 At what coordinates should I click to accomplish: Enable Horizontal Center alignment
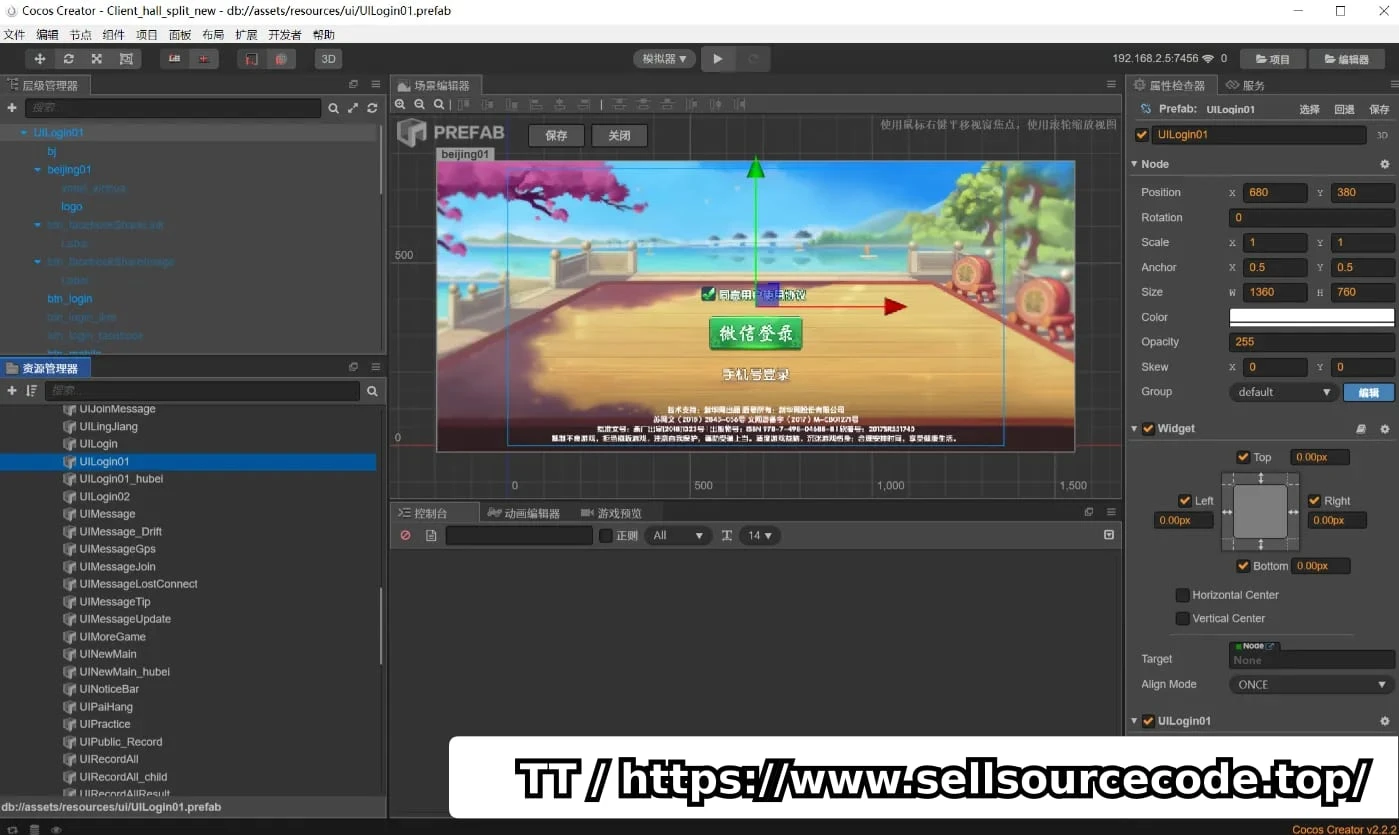[x=1183, y=595]
